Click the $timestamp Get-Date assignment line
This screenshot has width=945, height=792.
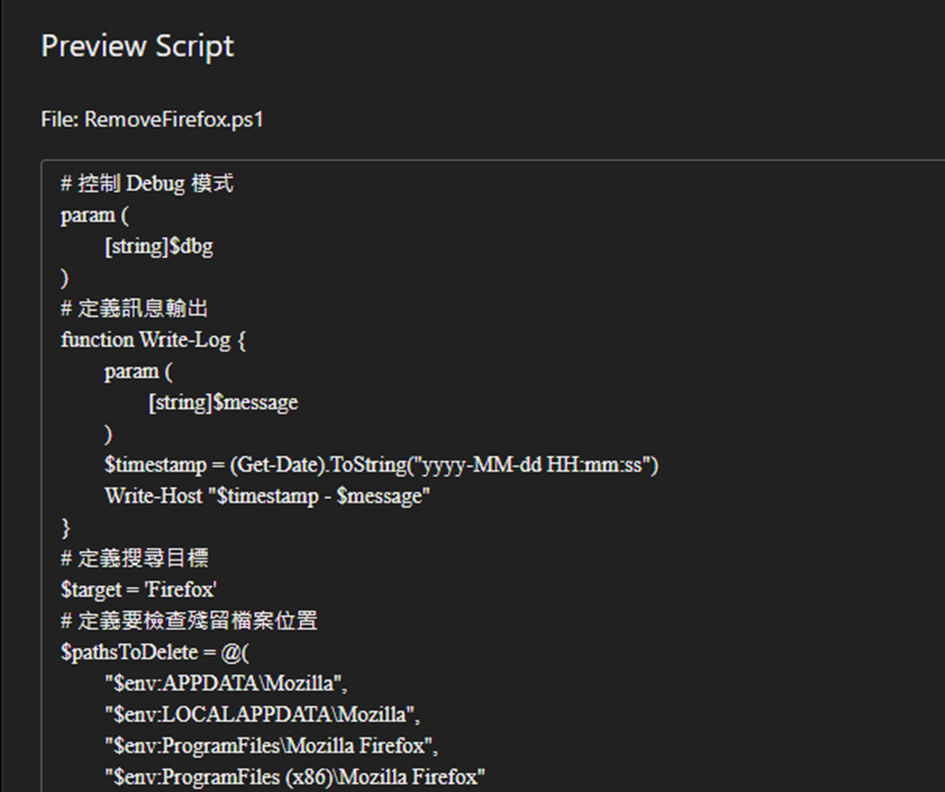tap(381, 465)
